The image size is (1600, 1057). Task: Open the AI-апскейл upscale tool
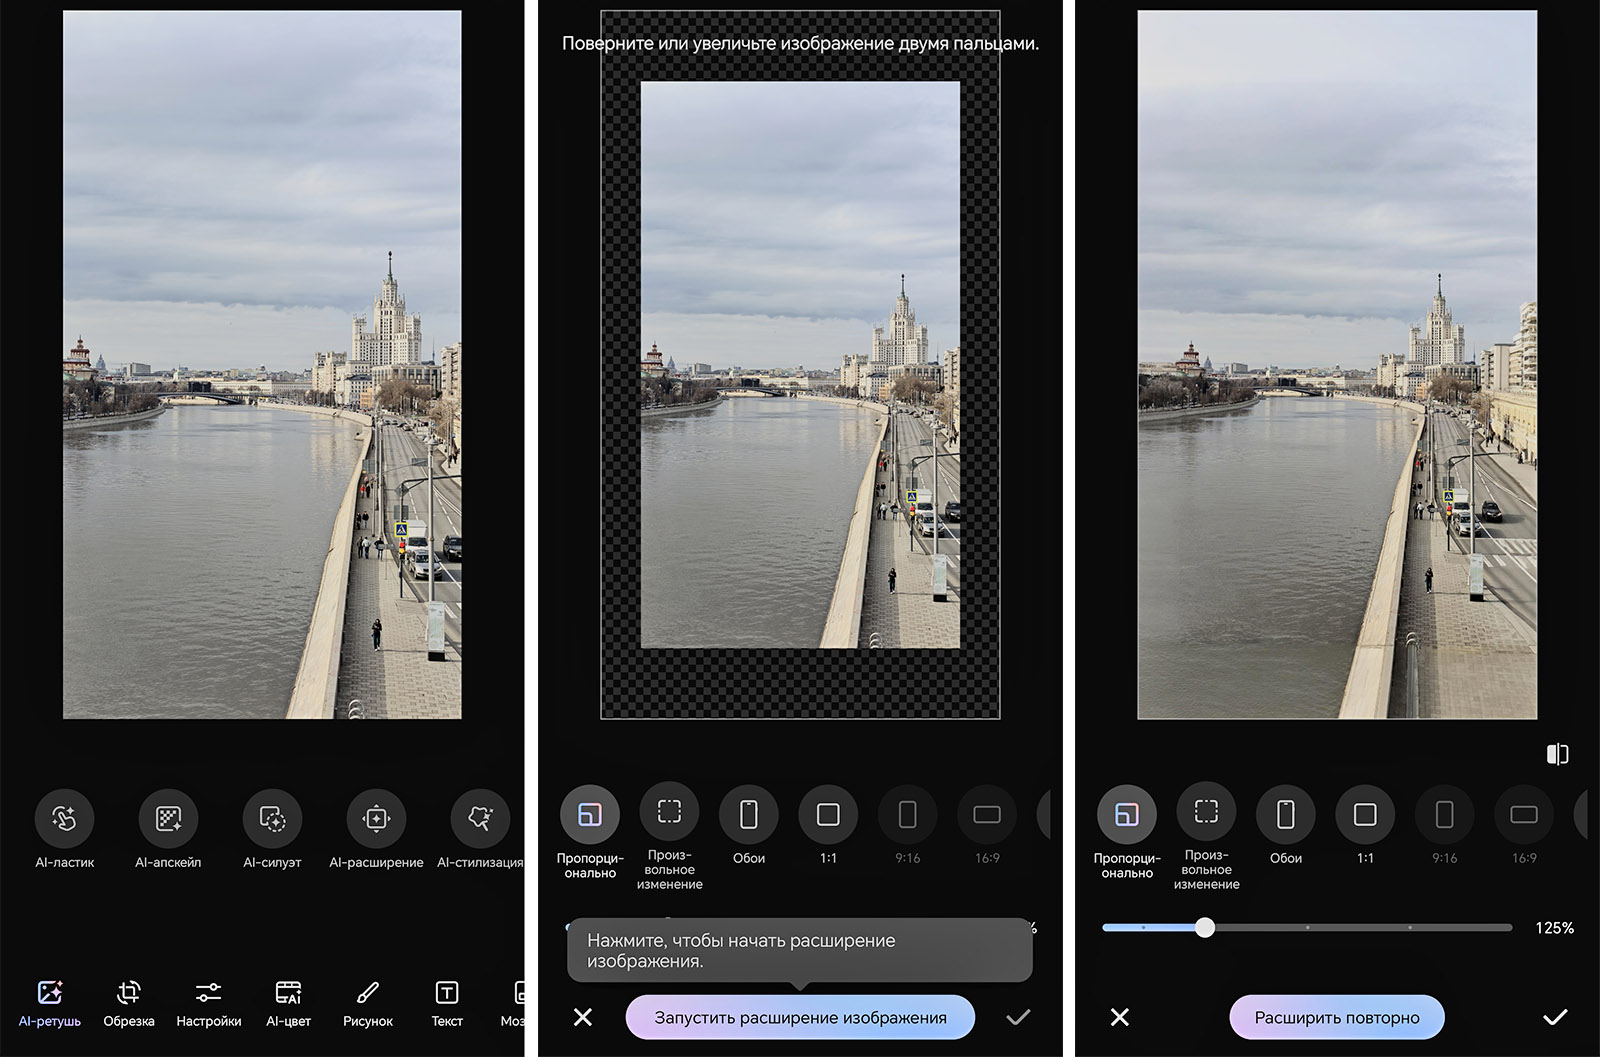click(x=168, y=818)
